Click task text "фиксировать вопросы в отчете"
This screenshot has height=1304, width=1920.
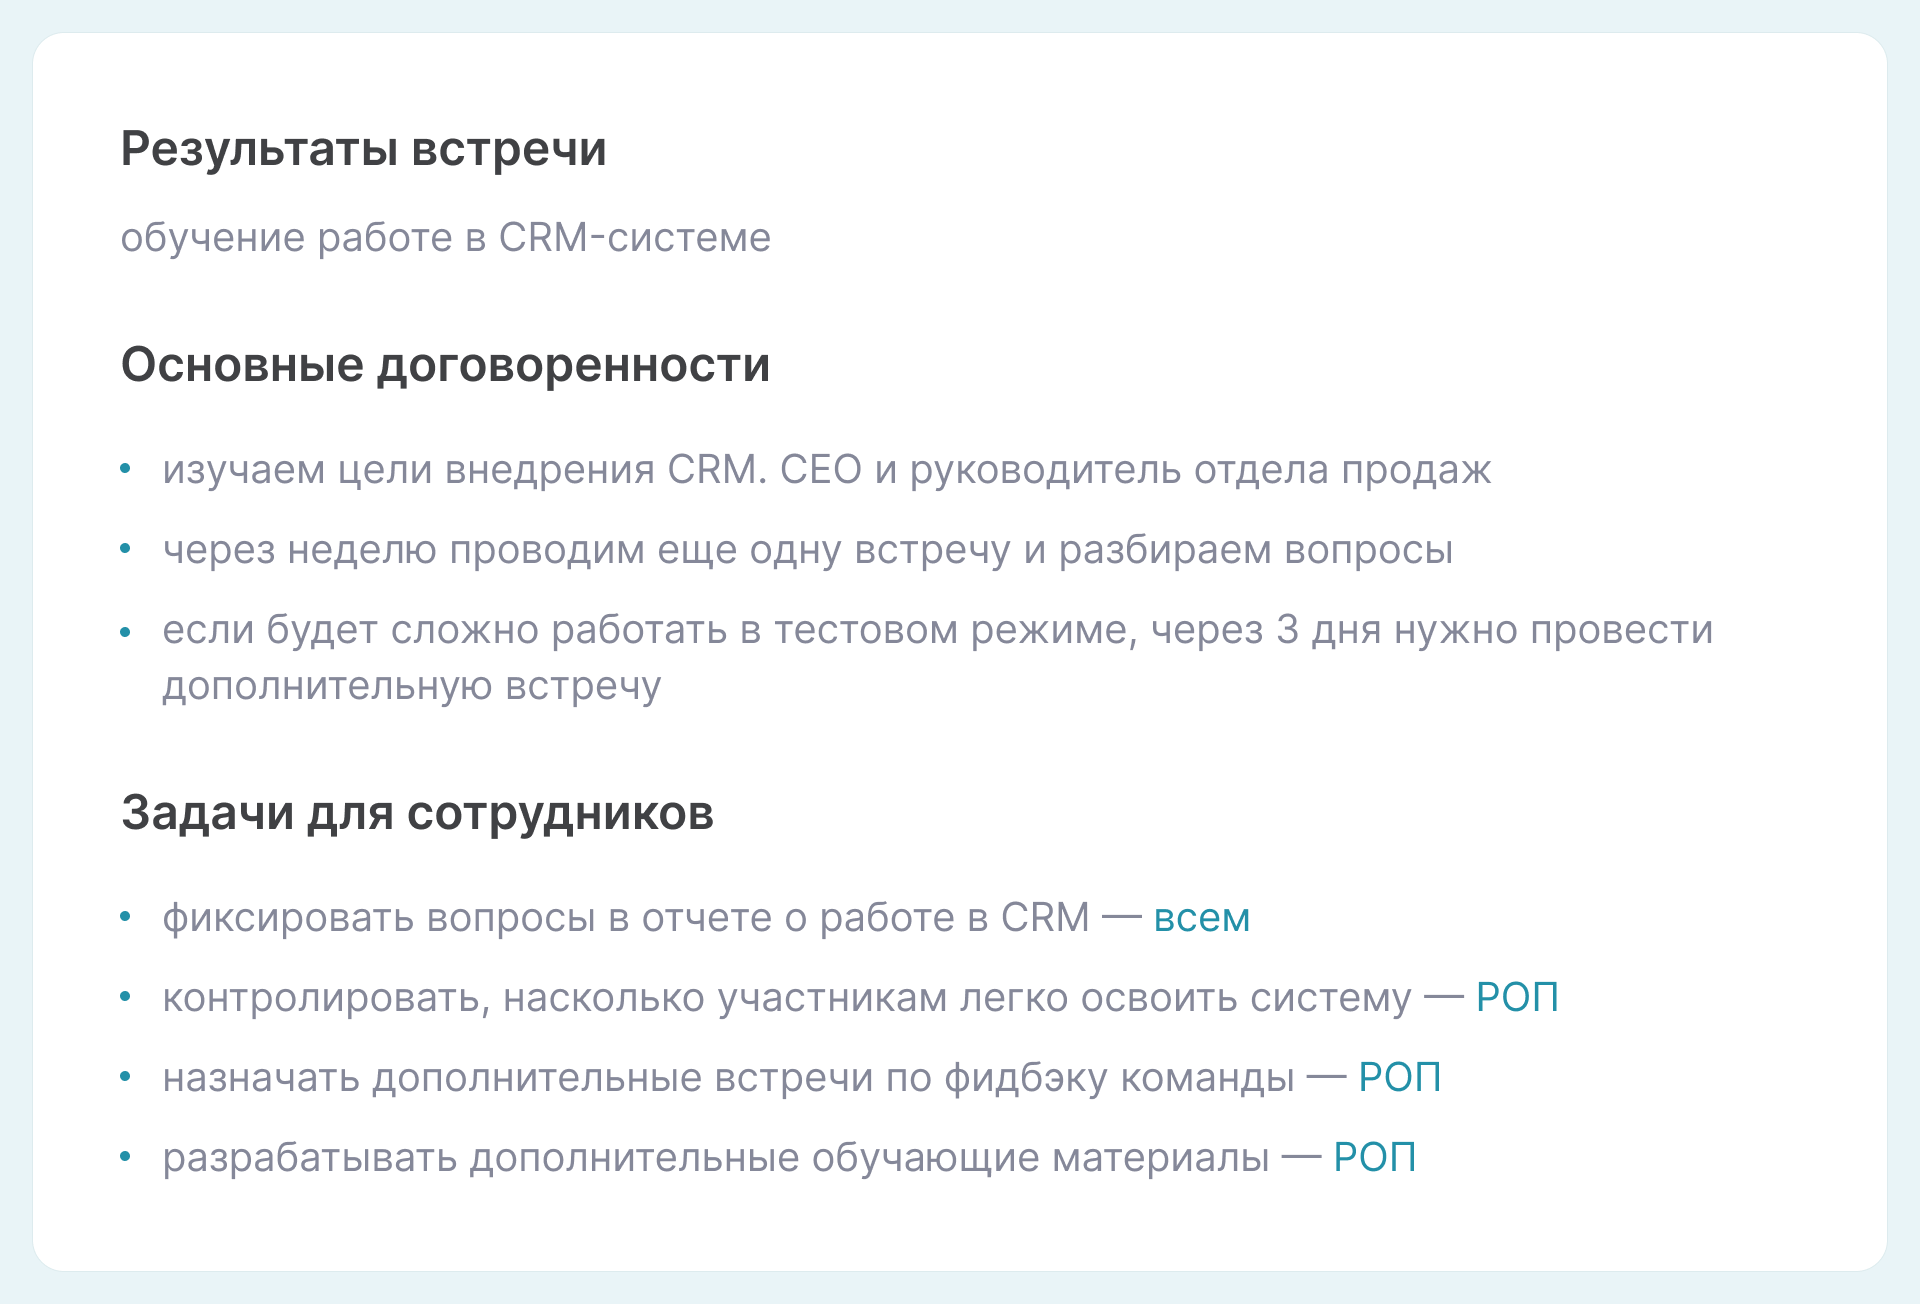[x=625, y=918]
